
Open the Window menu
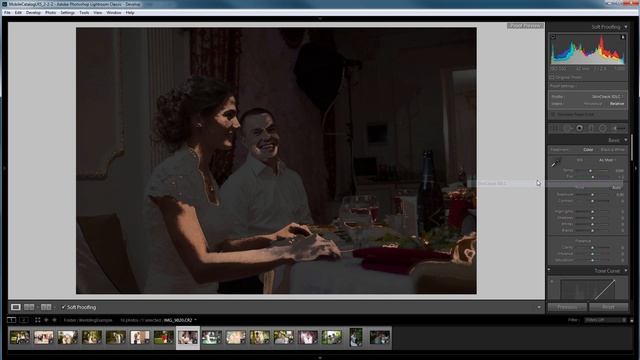click(x=113, y=13)
